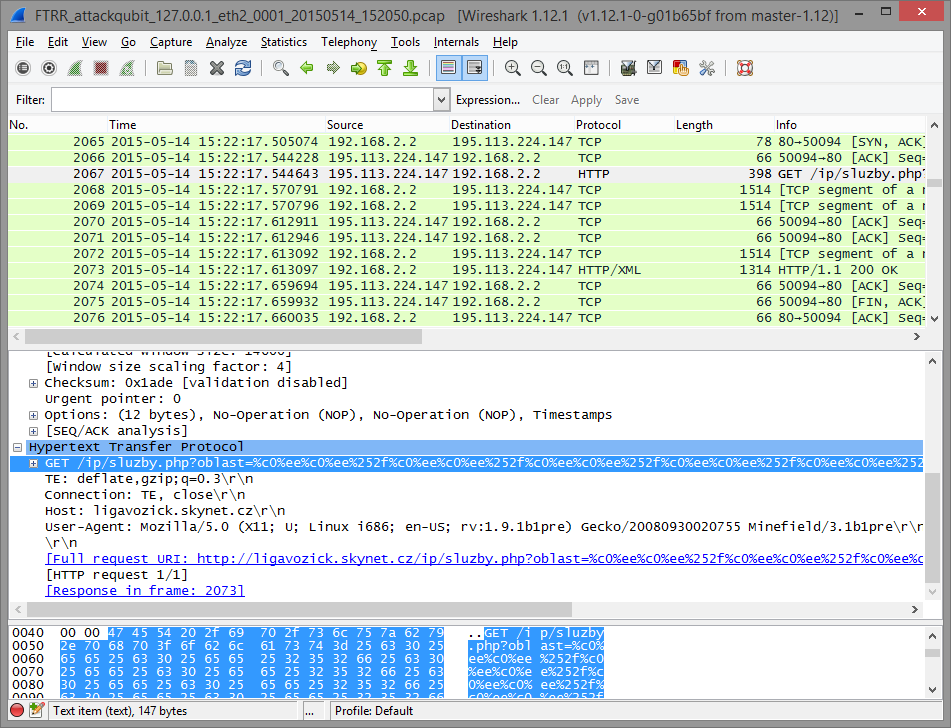Toggle auto scroll in live capture
This screenshot has height=728, width=951.
pyautogui.click(x=474, y=68)
